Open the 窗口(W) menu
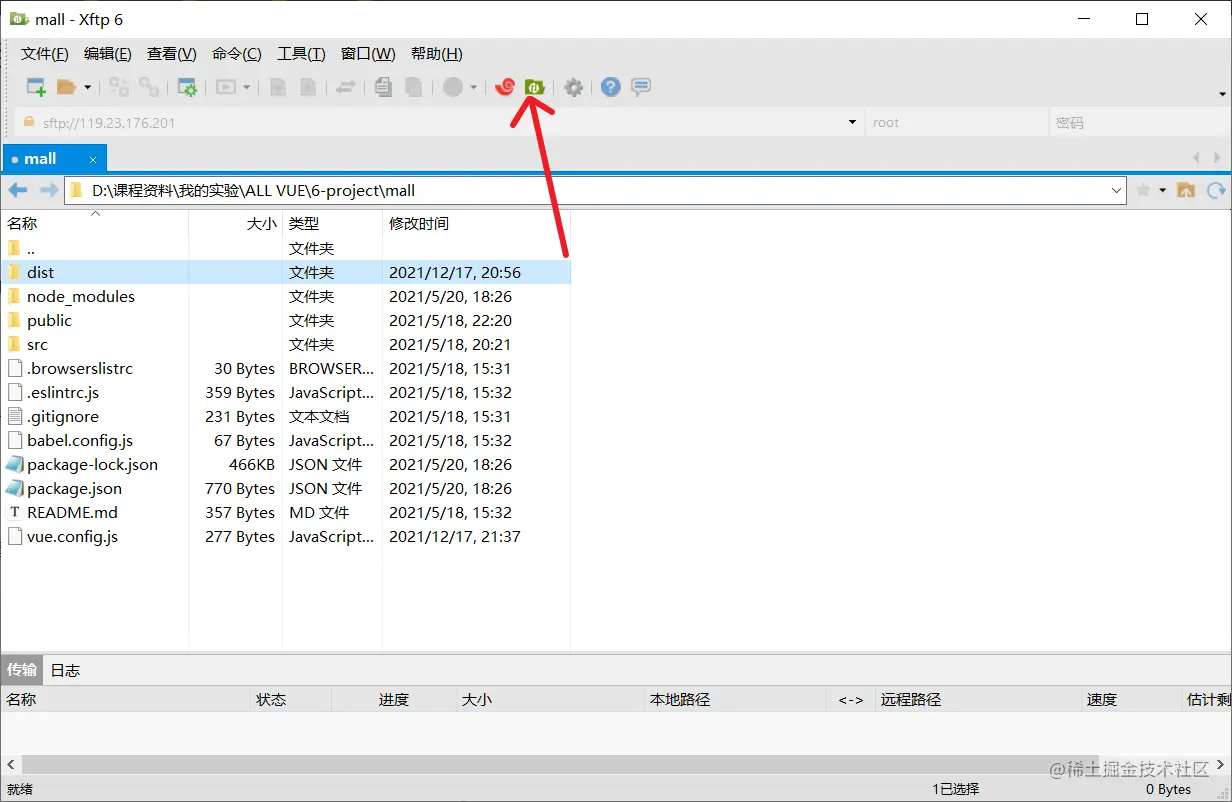The height and width of the screenshot is (802, 1232). click(368, 54)
